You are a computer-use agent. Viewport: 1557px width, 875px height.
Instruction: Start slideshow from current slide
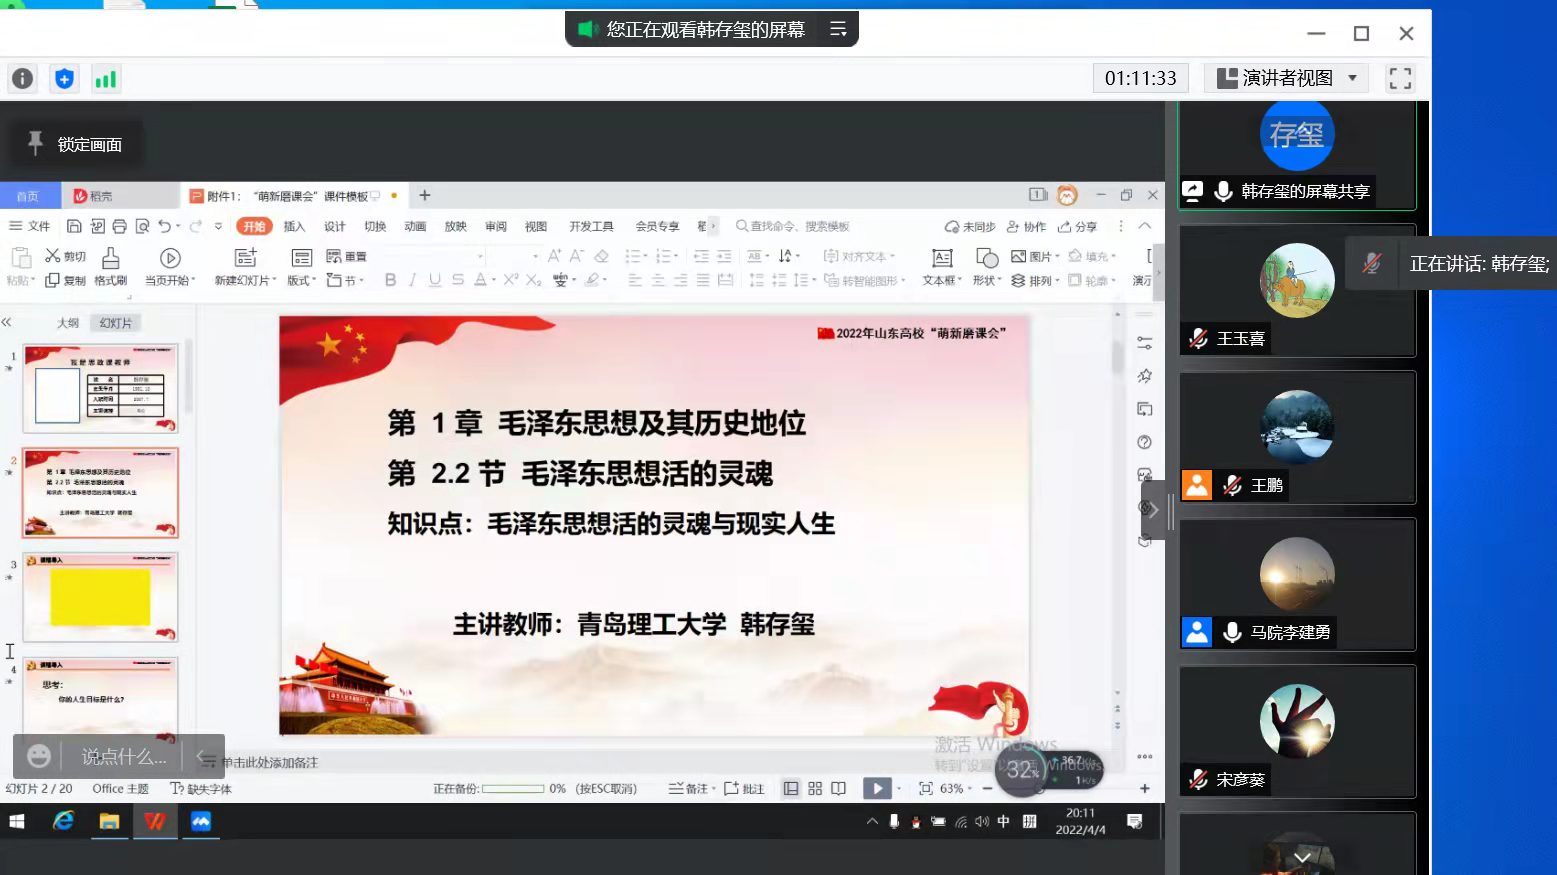point(877,788)
